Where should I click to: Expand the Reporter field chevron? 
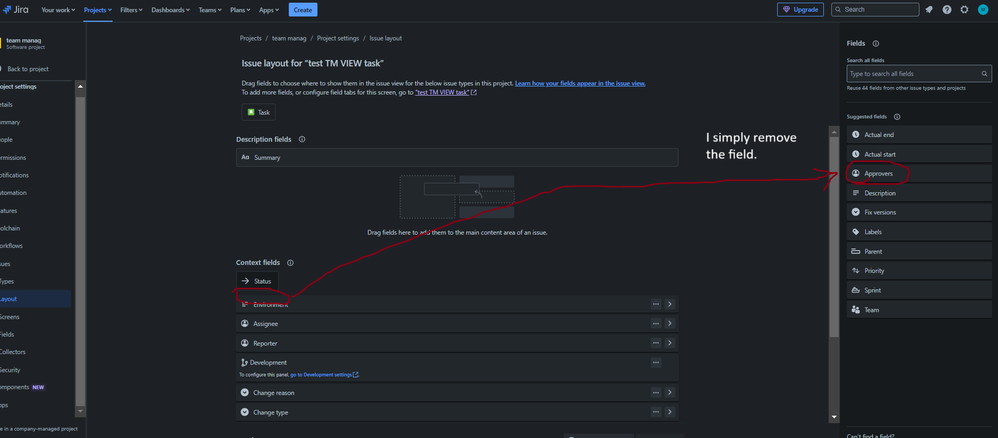(x=669, y=343)
